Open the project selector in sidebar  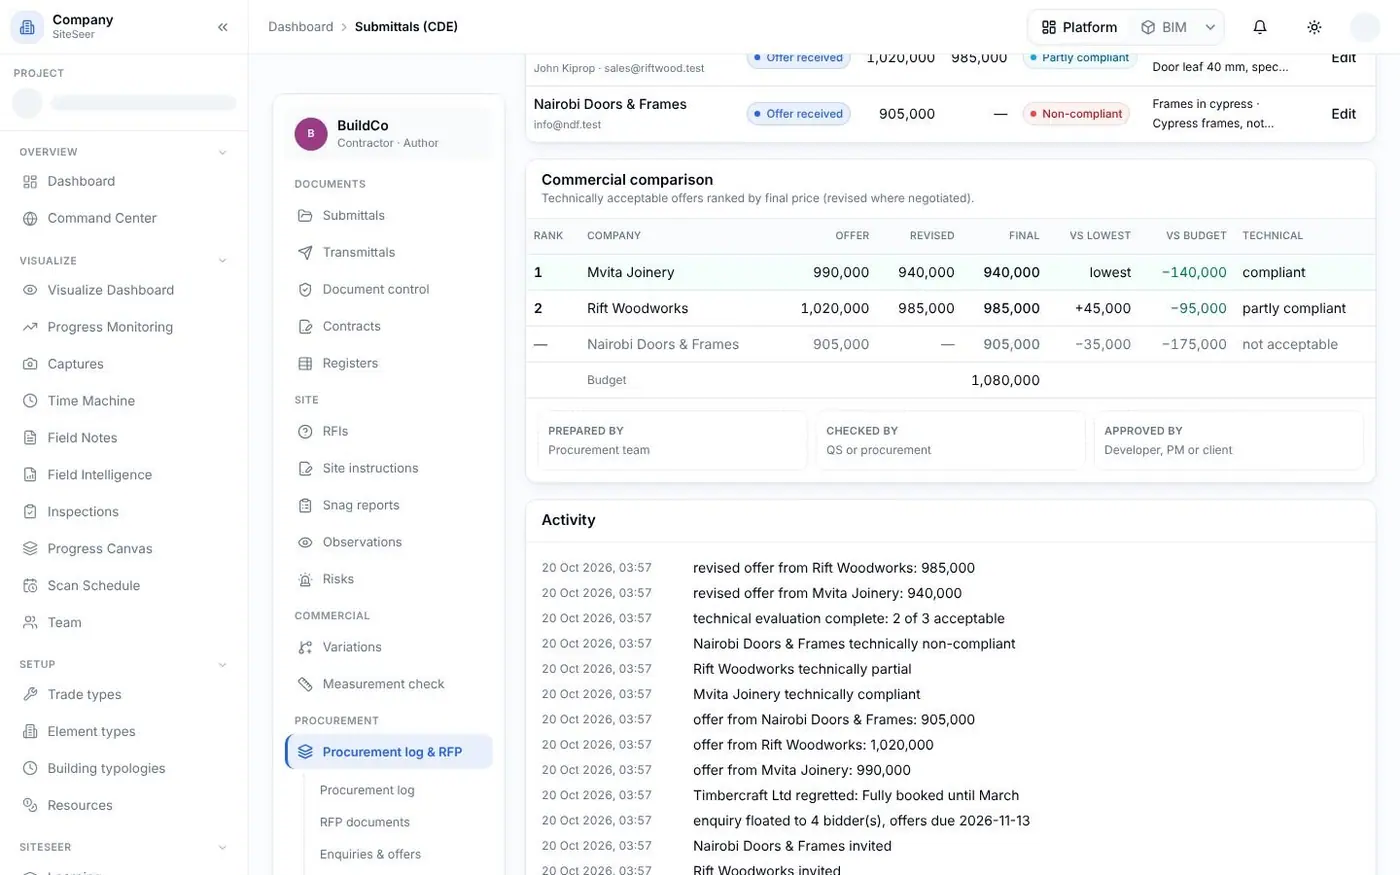(124, 103)
